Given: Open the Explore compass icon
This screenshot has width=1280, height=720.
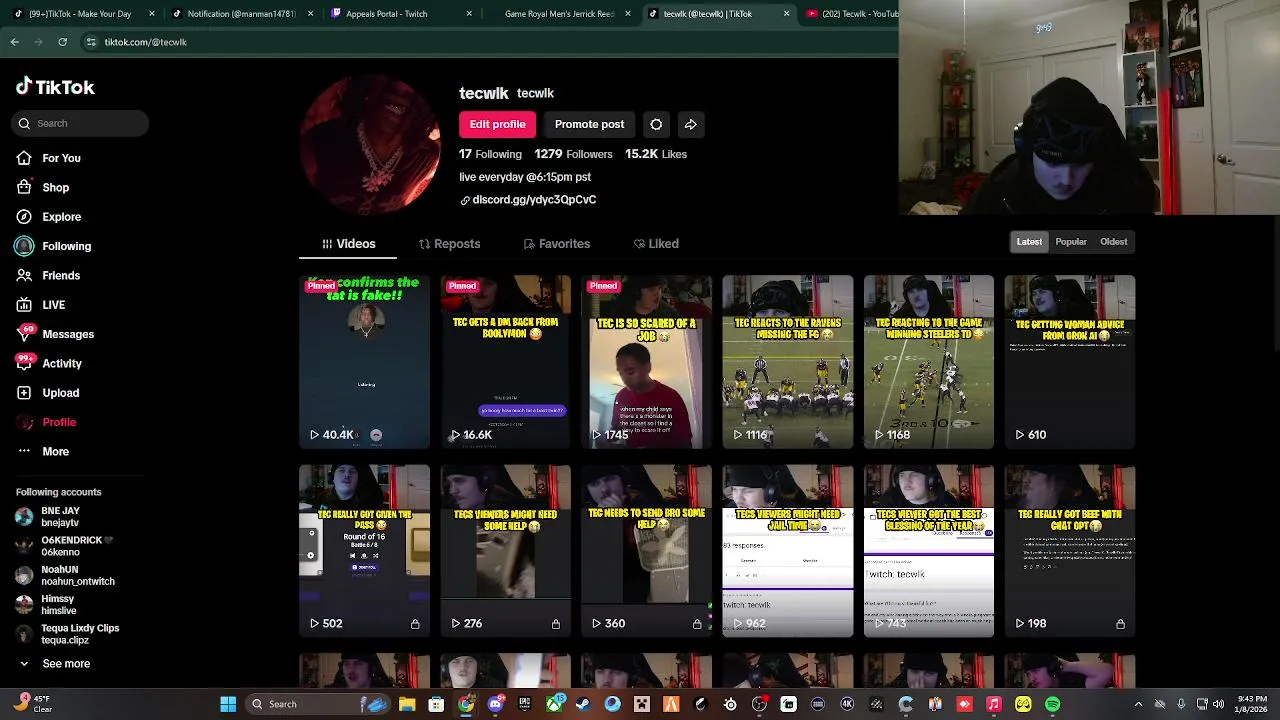Looking at the screenshot, I should [24, 216].
